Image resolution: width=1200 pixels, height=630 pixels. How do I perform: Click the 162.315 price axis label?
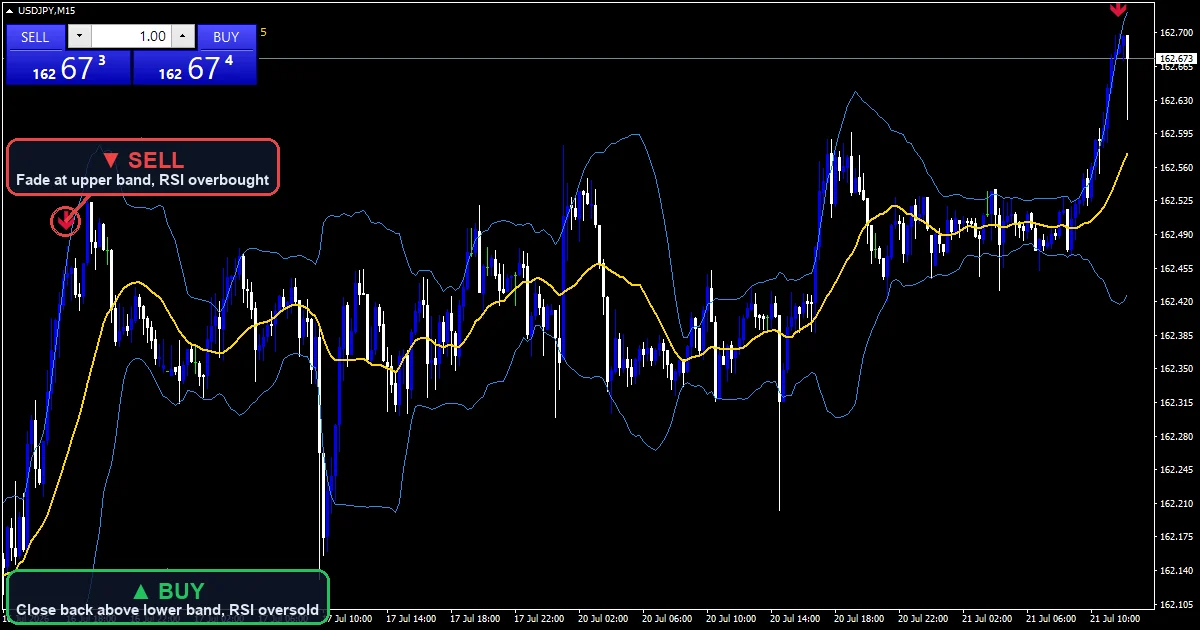1175,403
